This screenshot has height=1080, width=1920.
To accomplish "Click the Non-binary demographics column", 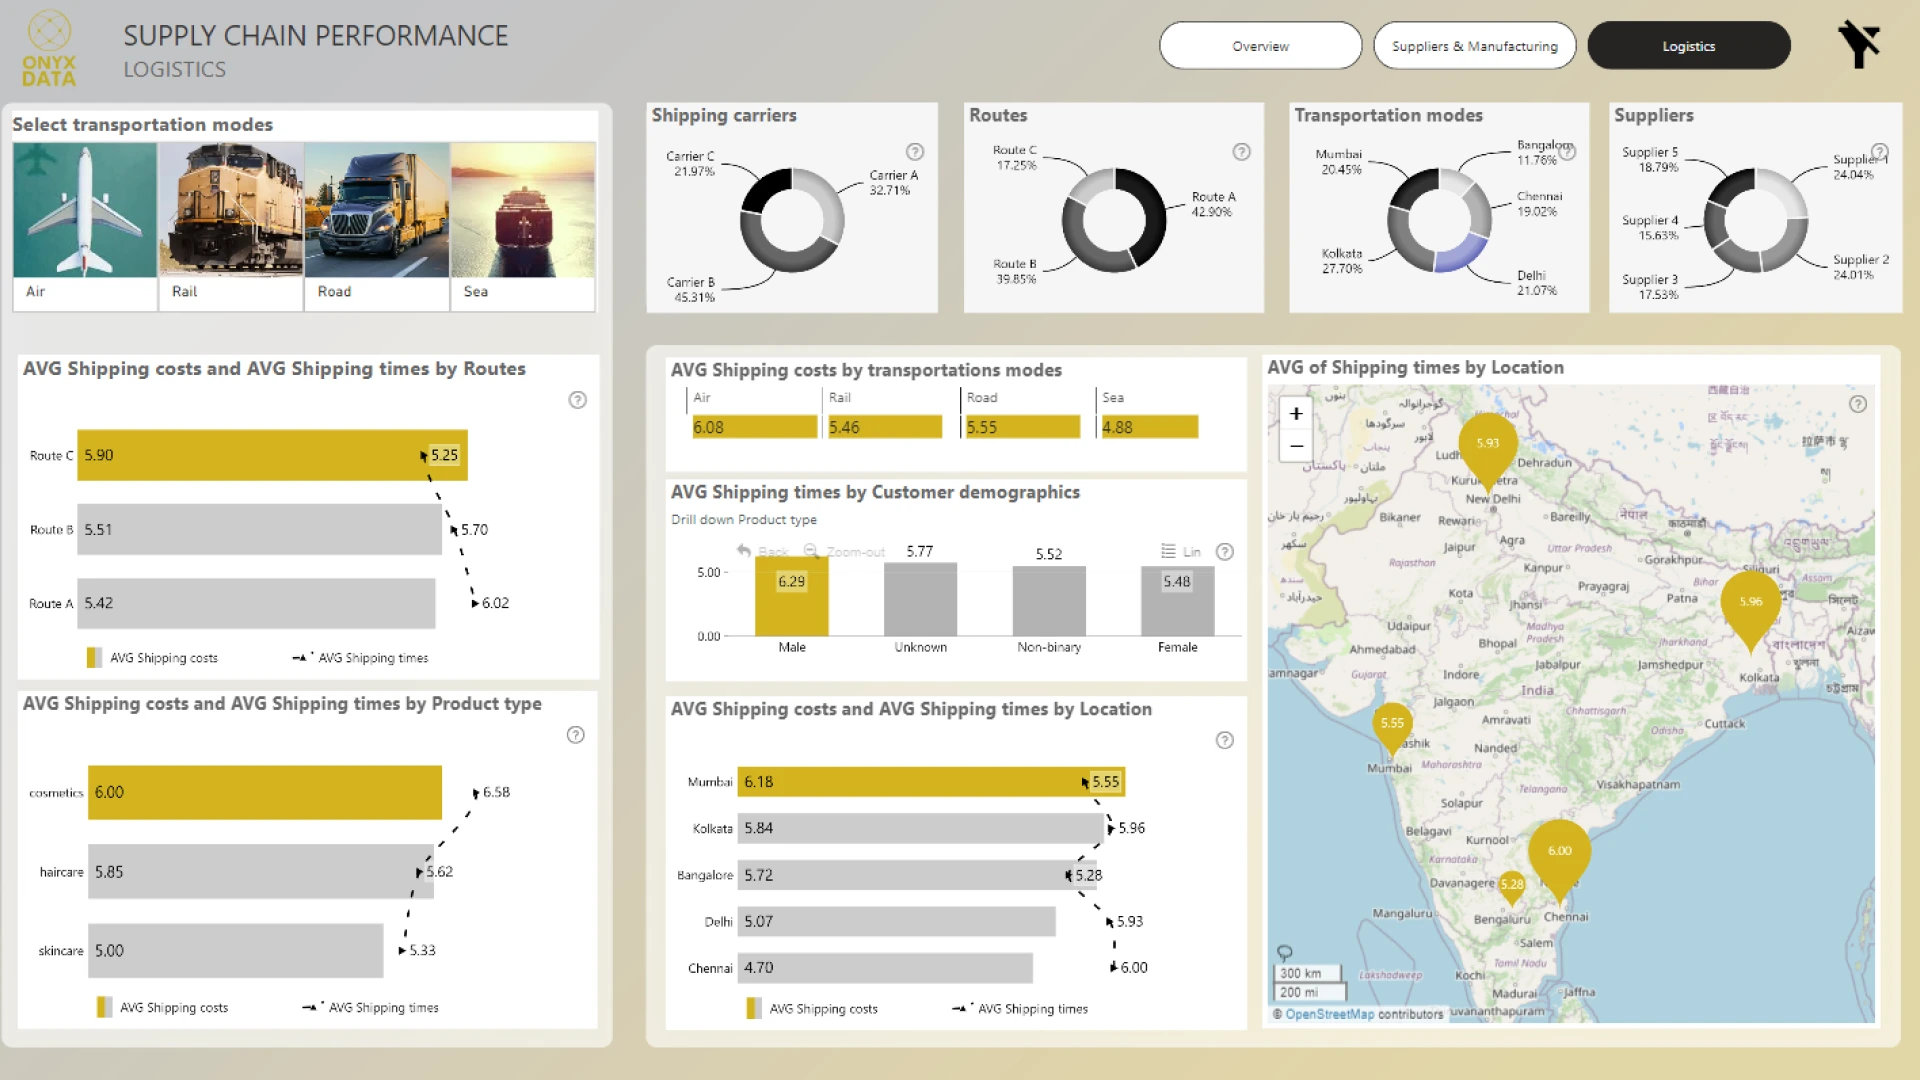I will [1049, 602].
